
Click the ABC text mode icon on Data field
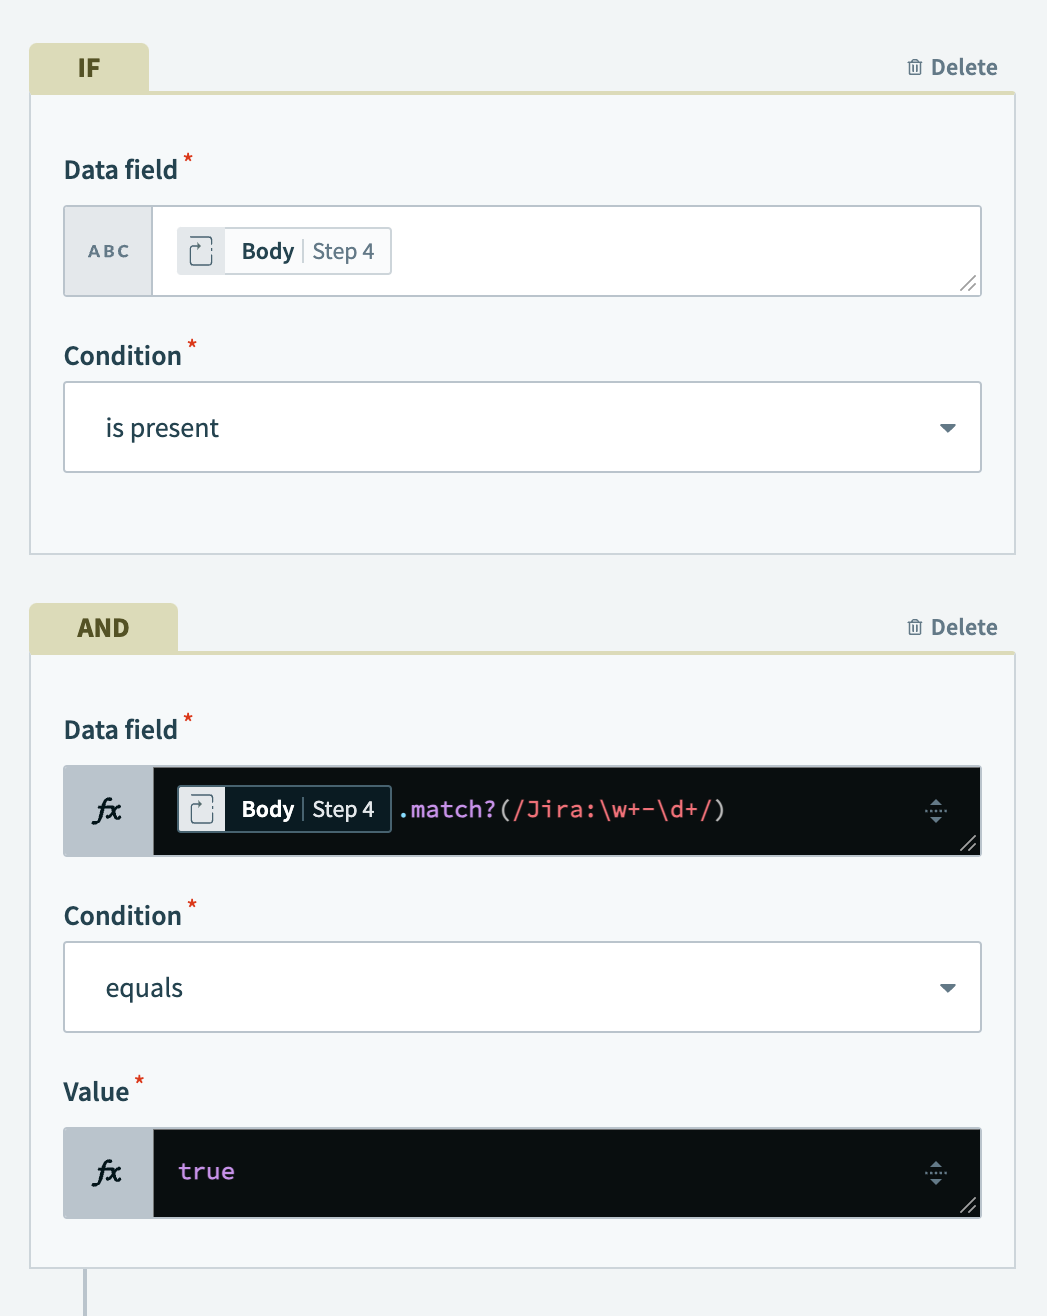coord(108,251)
